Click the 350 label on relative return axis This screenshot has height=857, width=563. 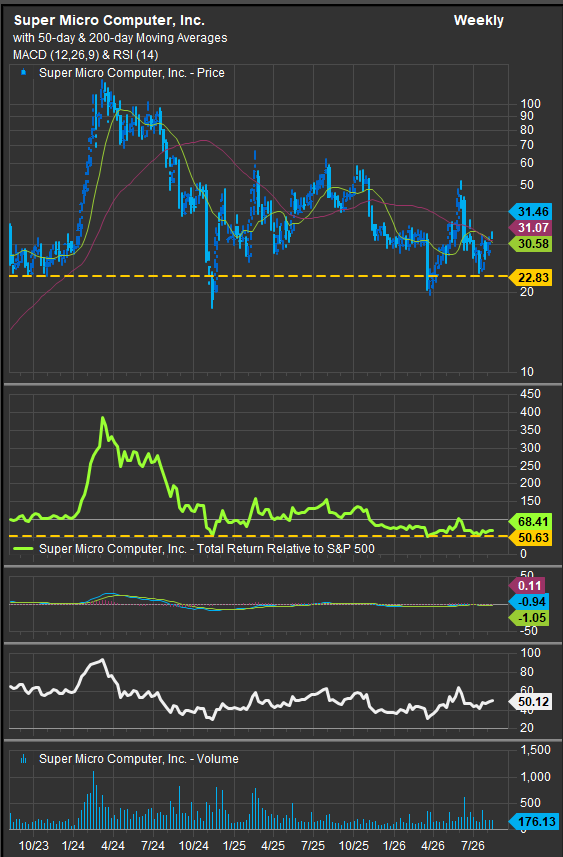click(530, 430)
